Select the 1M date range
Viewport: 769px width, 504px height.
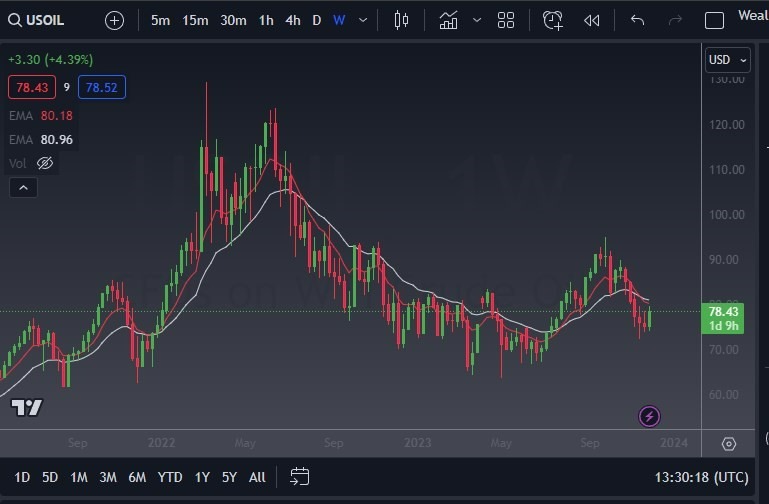coord(78,477)
